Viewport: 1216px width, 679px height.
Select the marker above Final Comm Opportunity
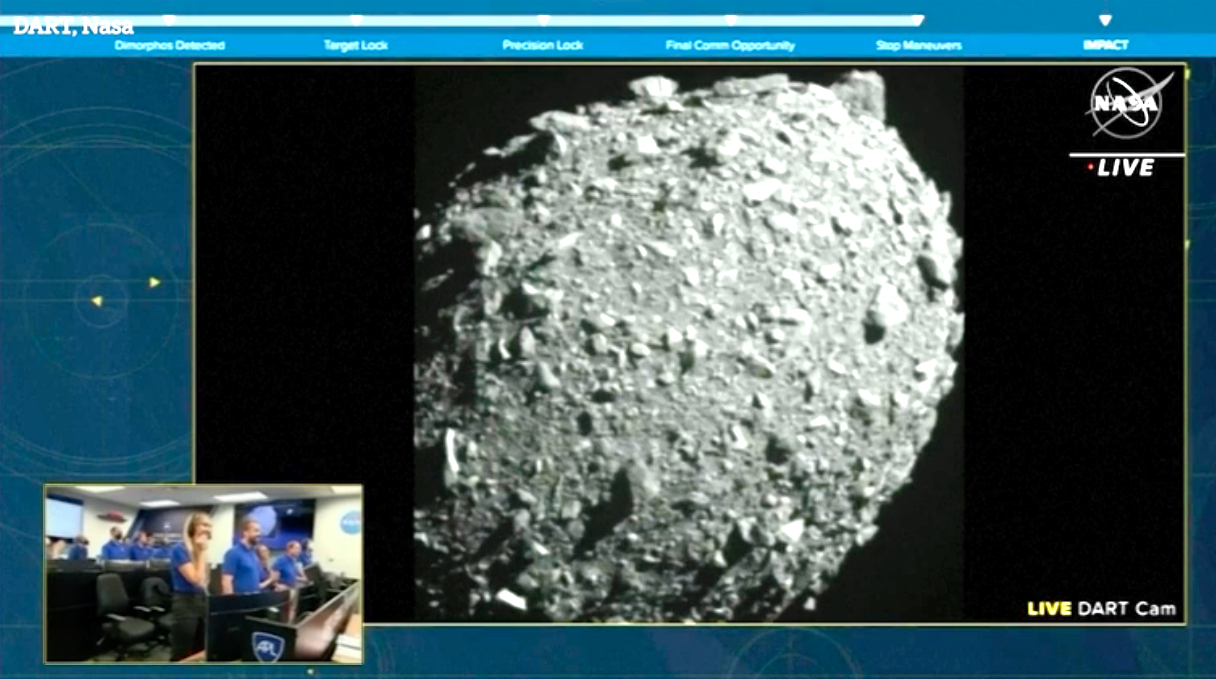click(x=730, y=20)
